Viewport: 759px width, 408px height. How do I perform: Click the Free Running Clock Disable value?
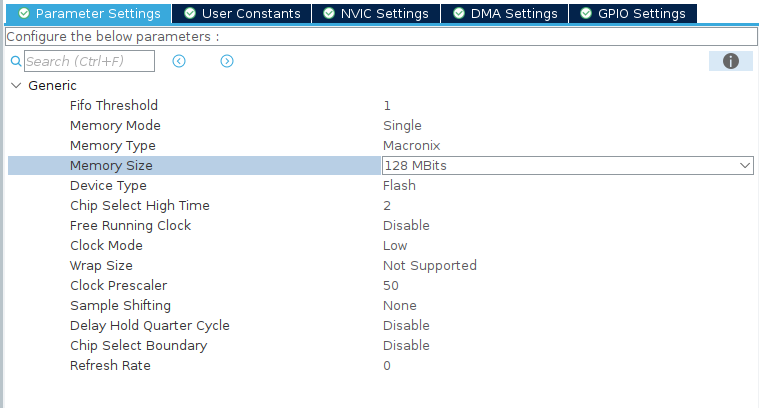(x=406, y=225)
